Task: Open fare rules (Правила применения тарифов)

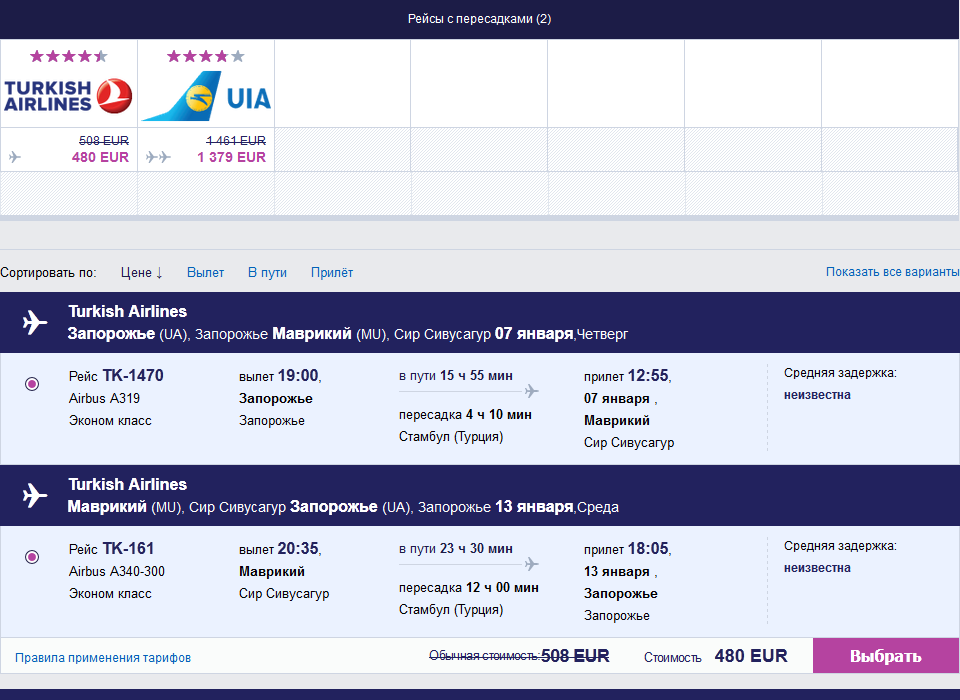Action: [103, 657]
